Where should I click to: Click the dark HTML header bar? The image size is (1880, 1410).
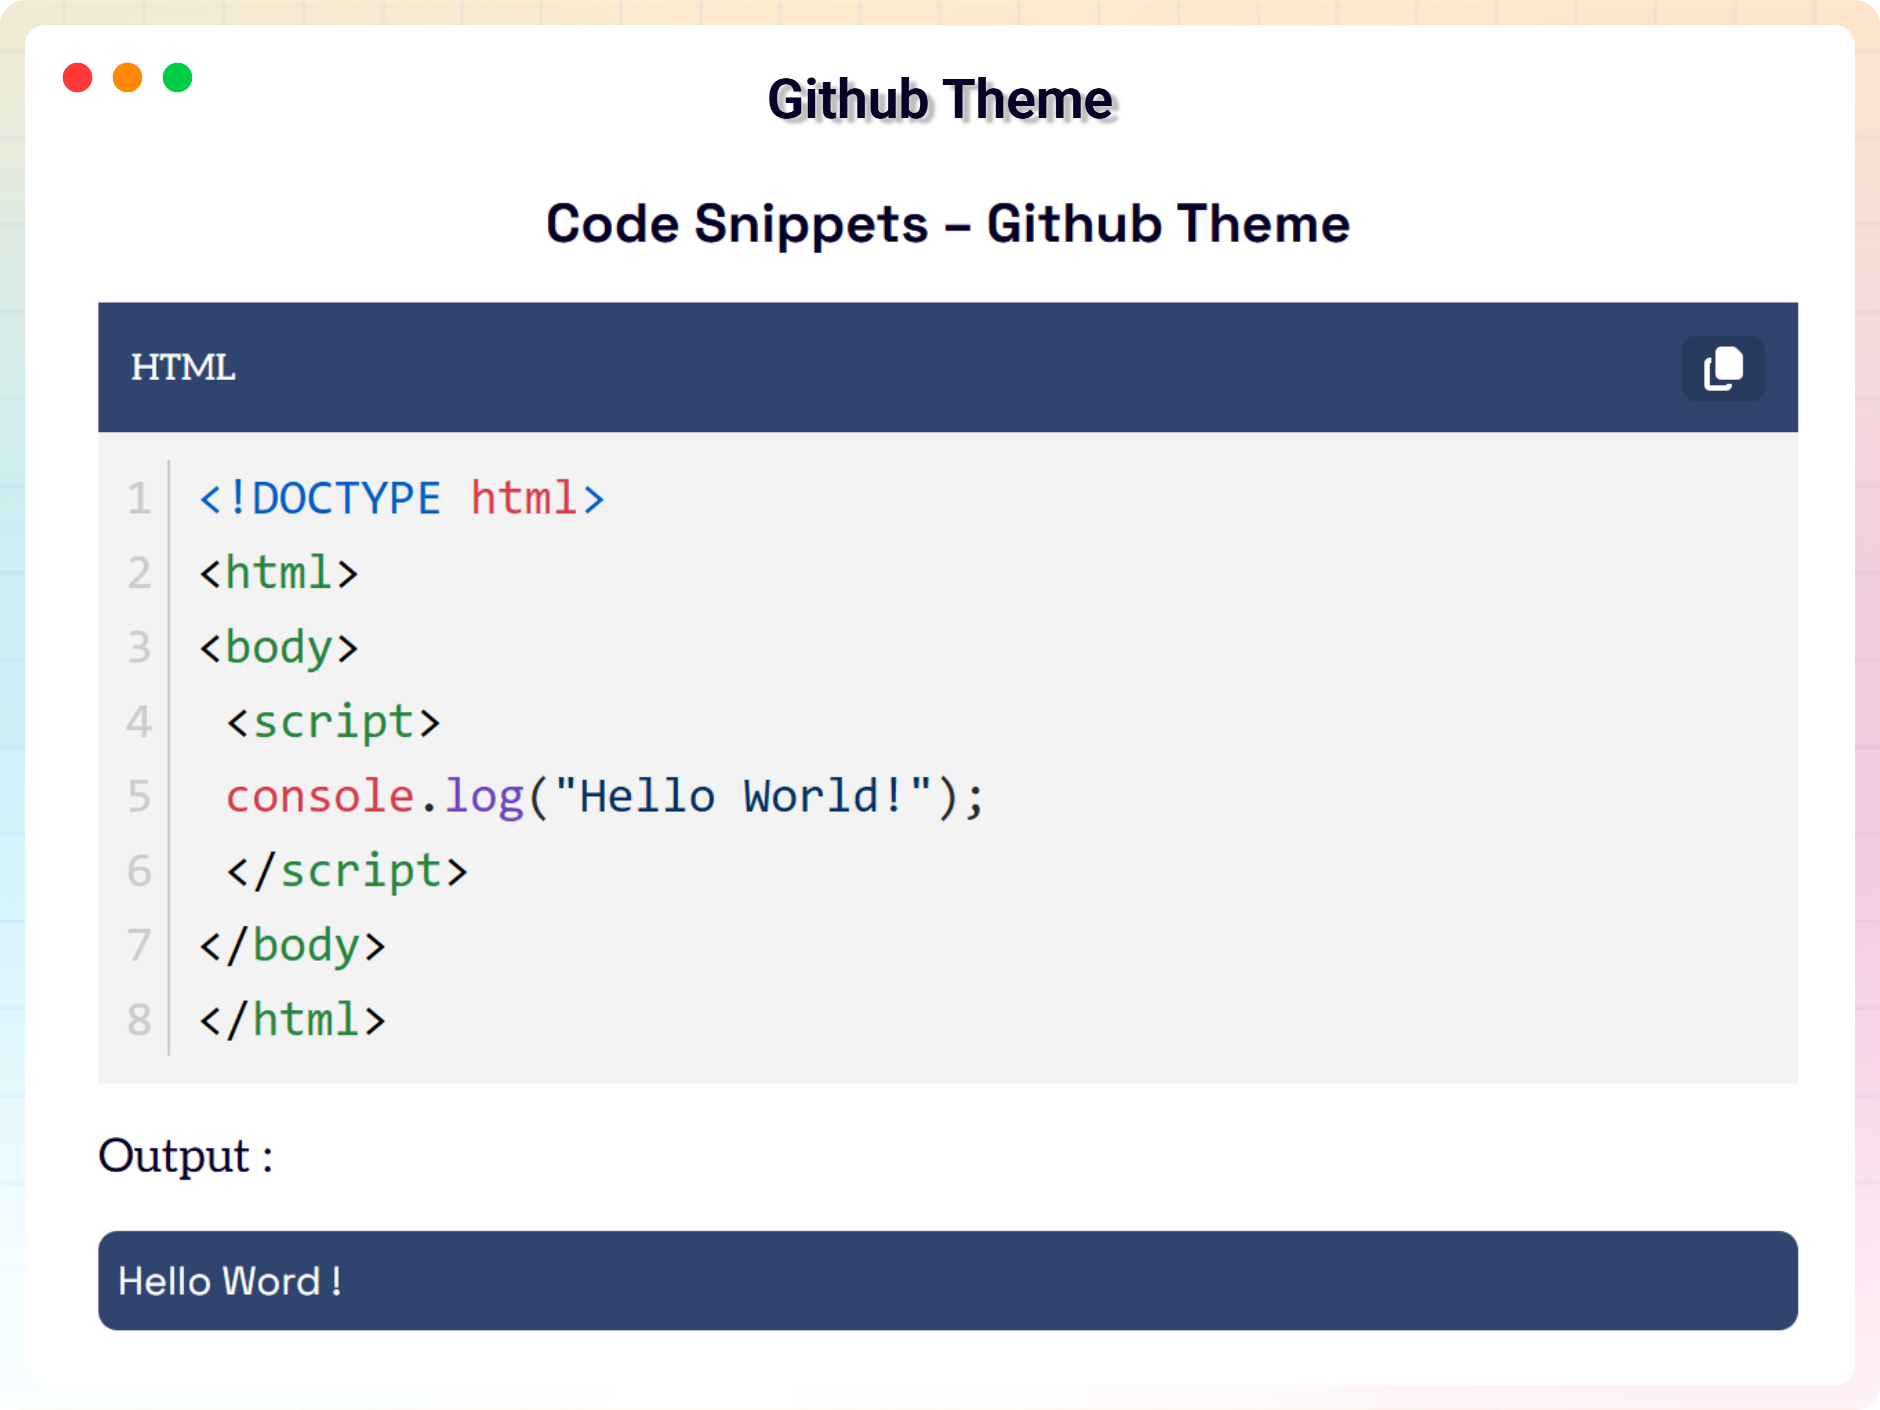(900, 368)
